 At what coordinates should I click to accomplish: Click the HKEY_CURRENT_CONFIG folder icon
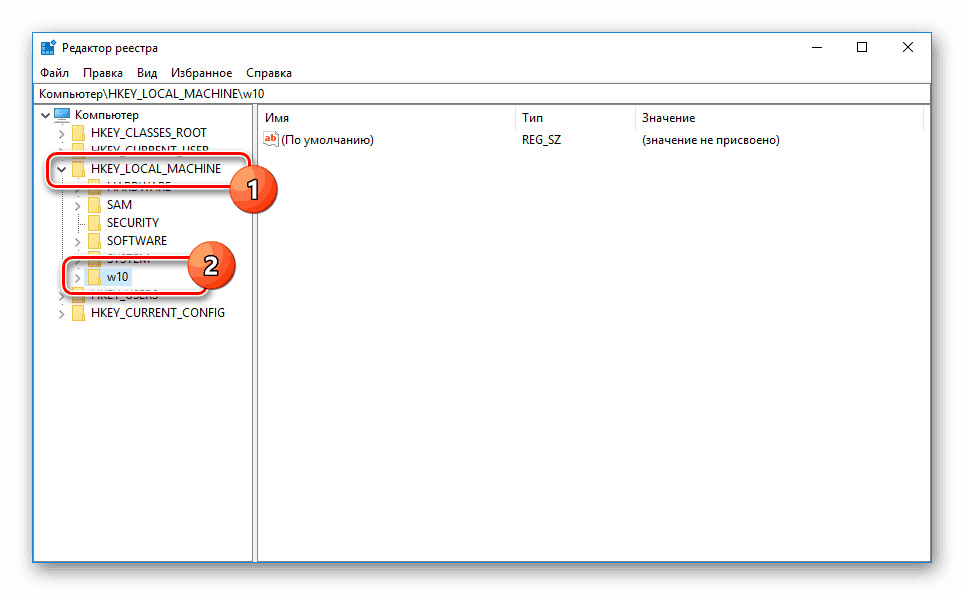79,312
